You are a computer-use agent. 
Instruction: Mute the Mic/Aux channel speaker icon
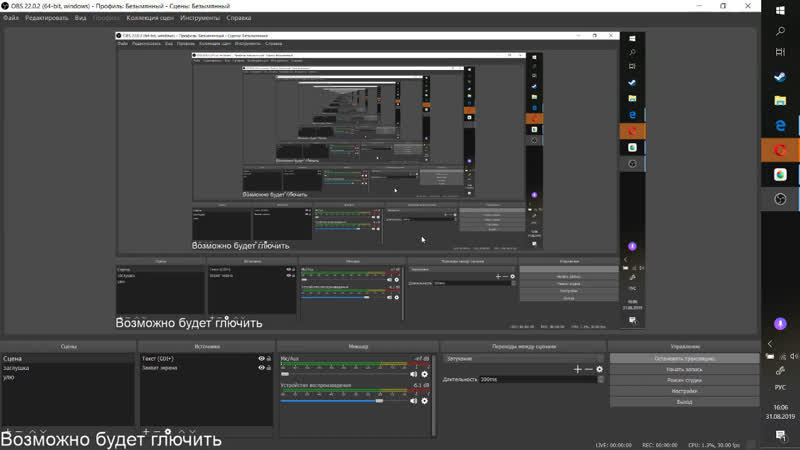tap(413, 374)
